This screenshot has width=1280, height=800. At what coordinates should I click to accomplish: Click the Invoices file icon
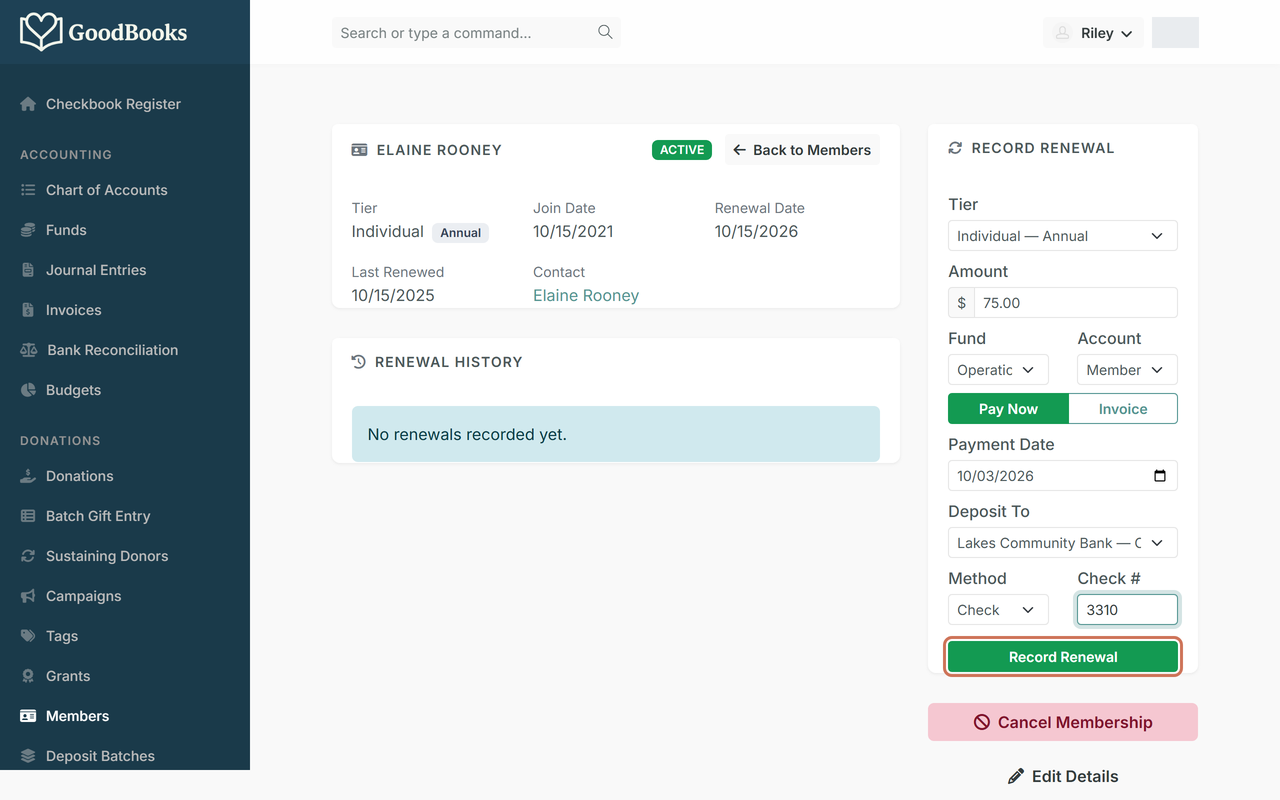point(28,310)
